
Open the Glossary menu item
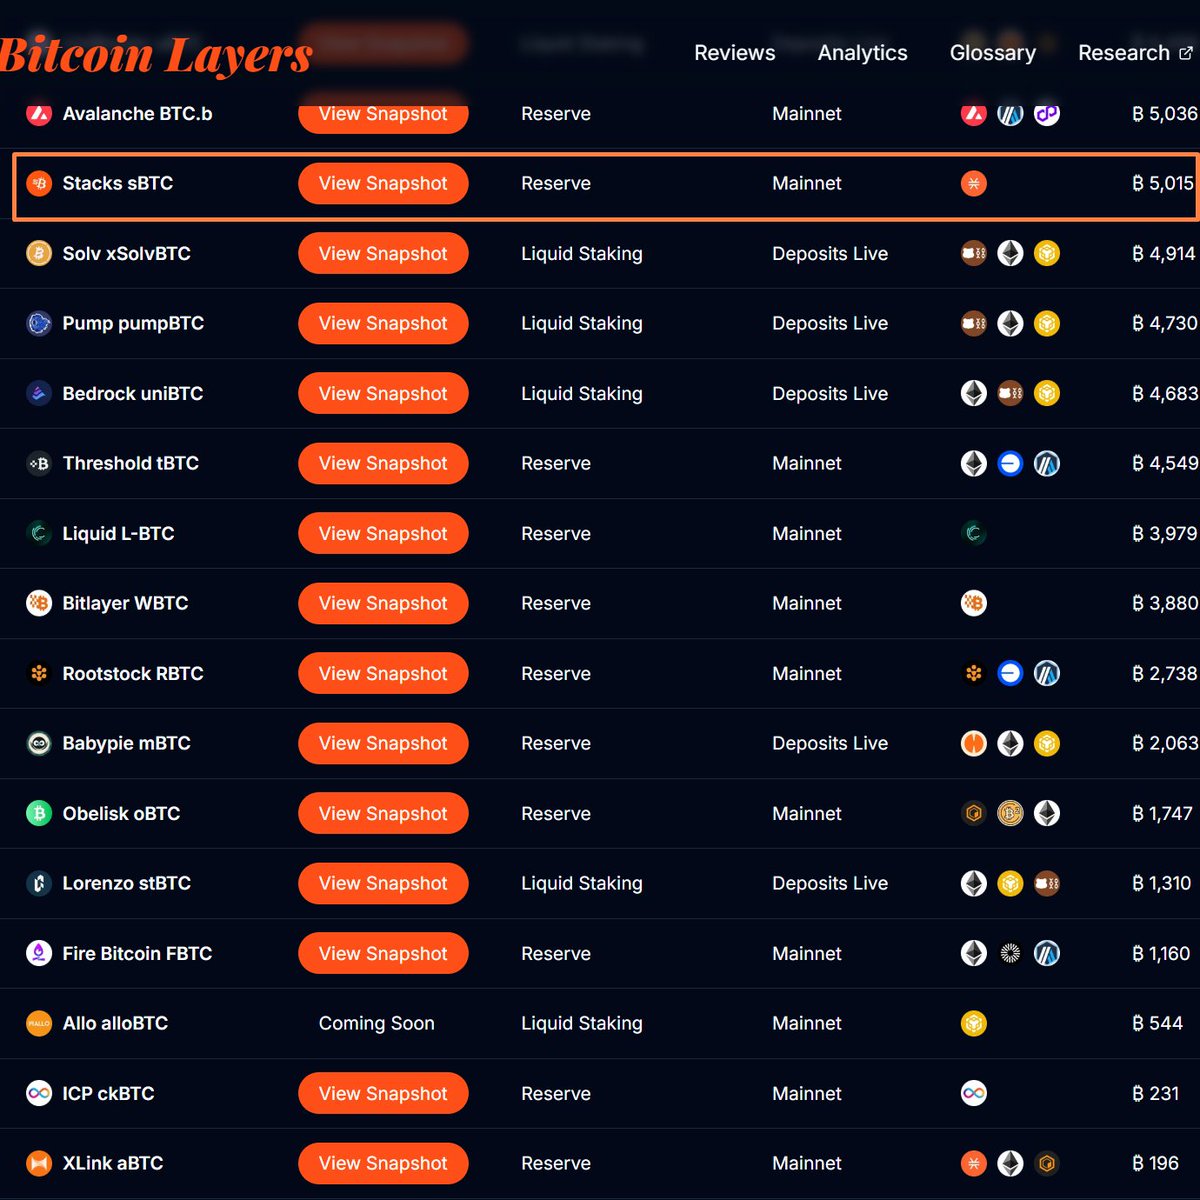(x=993, y=53)
